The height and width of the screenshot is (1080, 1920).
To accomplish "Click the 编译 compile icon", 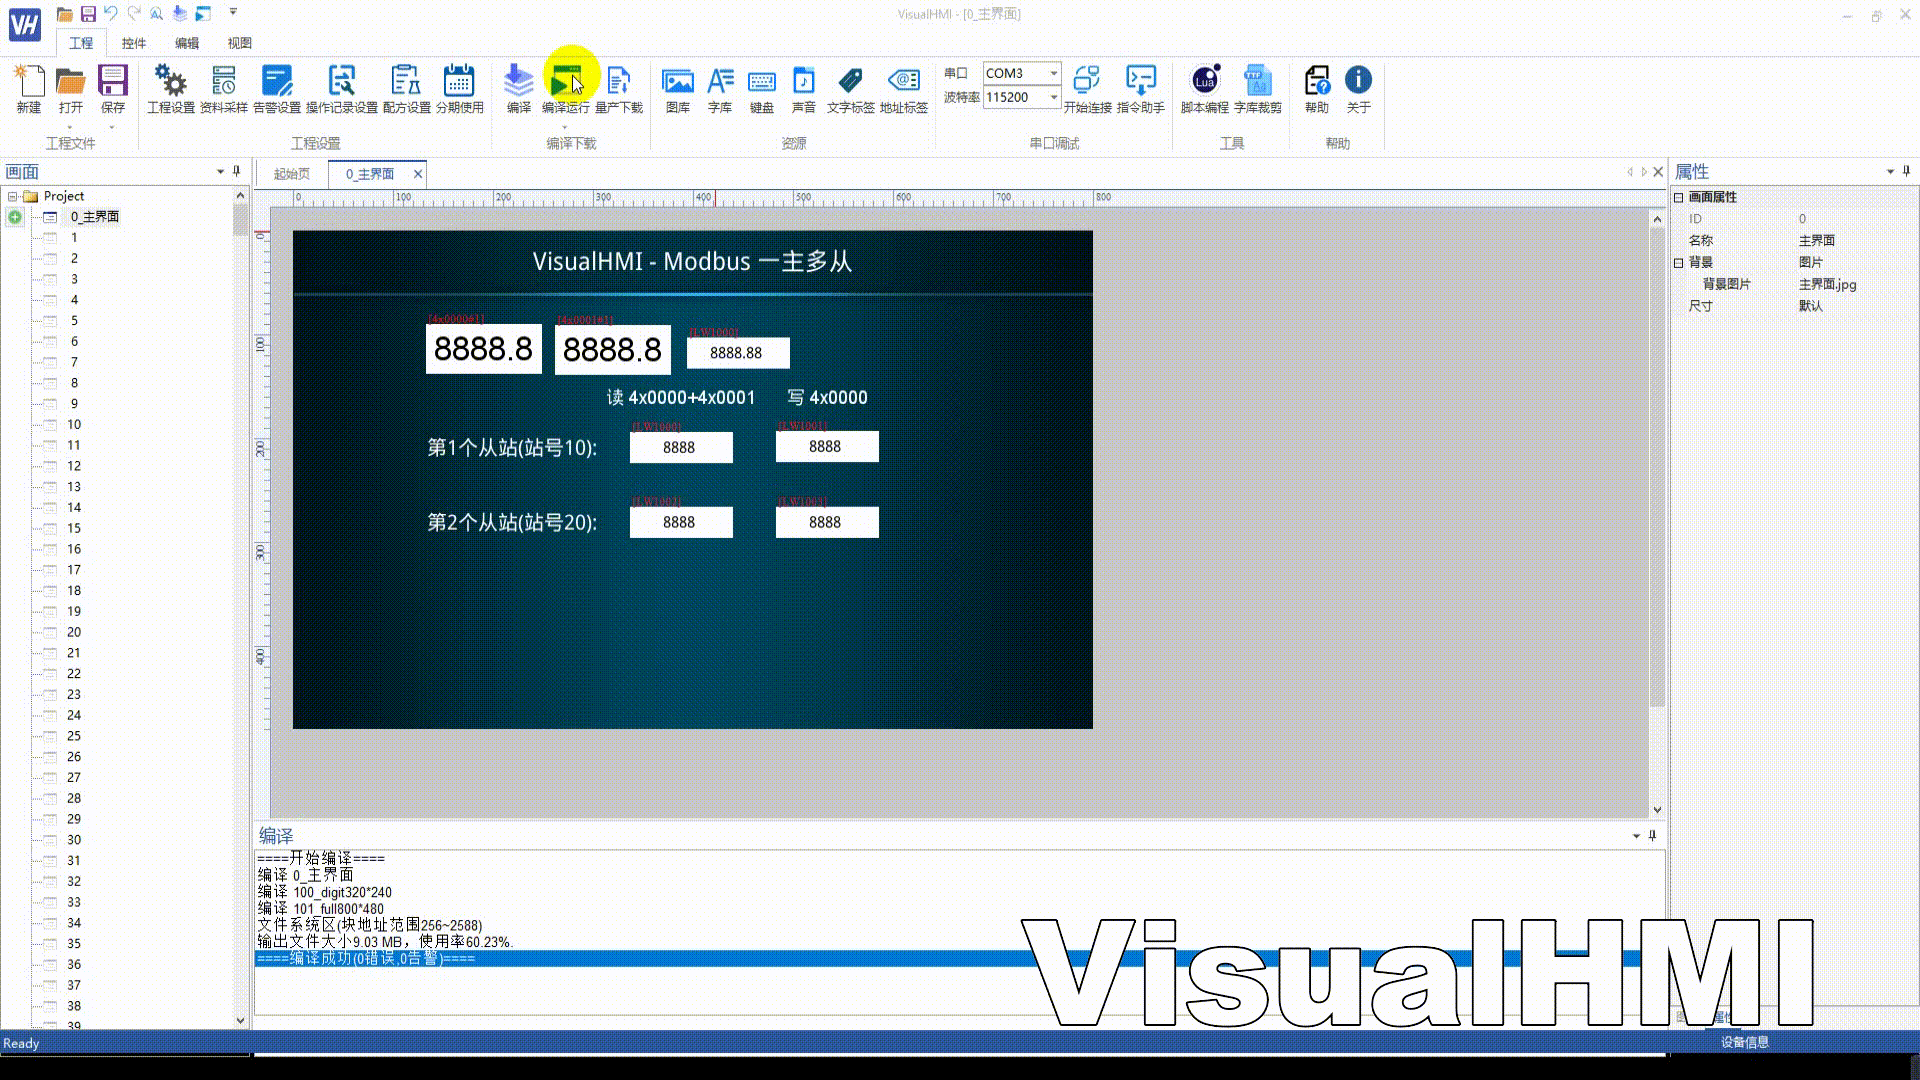I will pos(518,89).
